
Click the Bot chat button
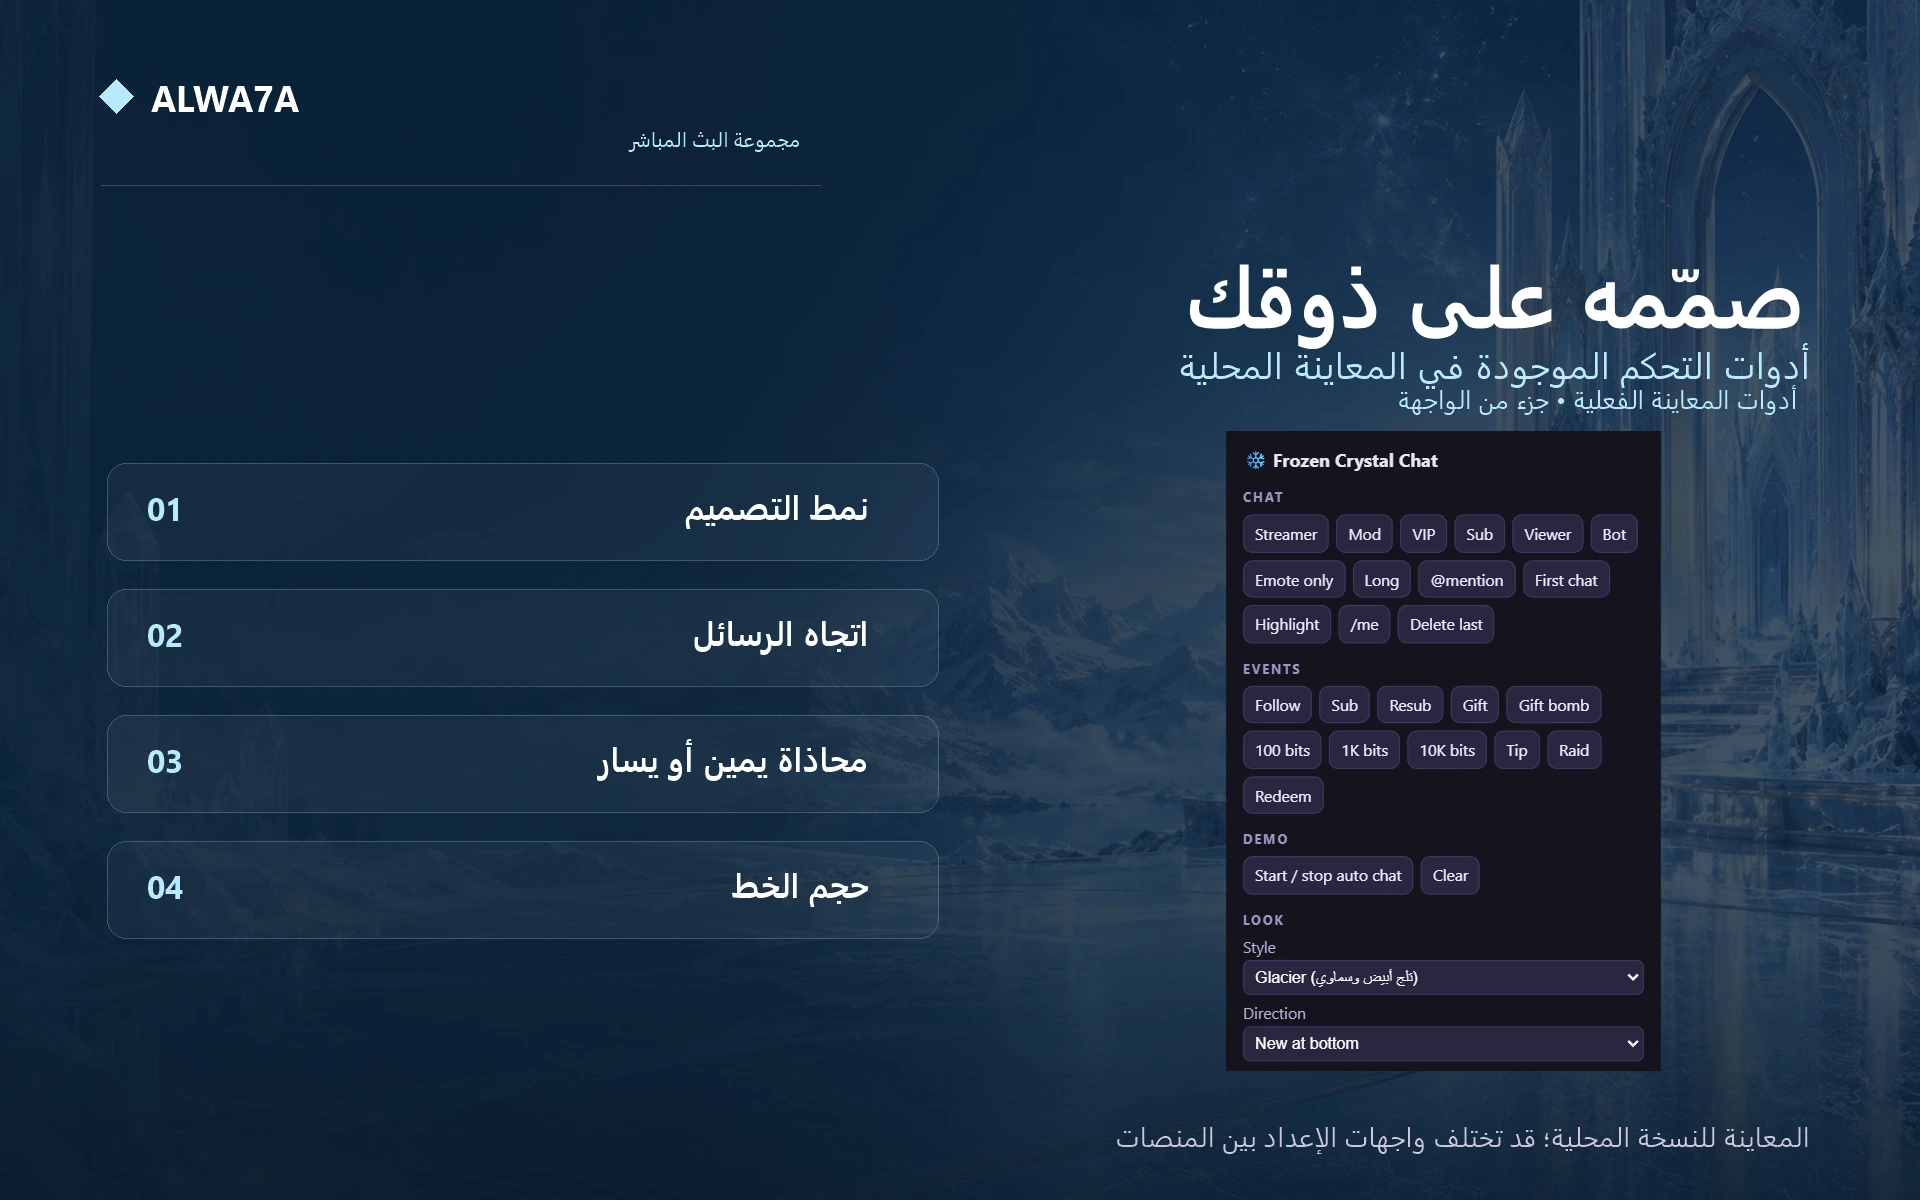pos(1613,535)
